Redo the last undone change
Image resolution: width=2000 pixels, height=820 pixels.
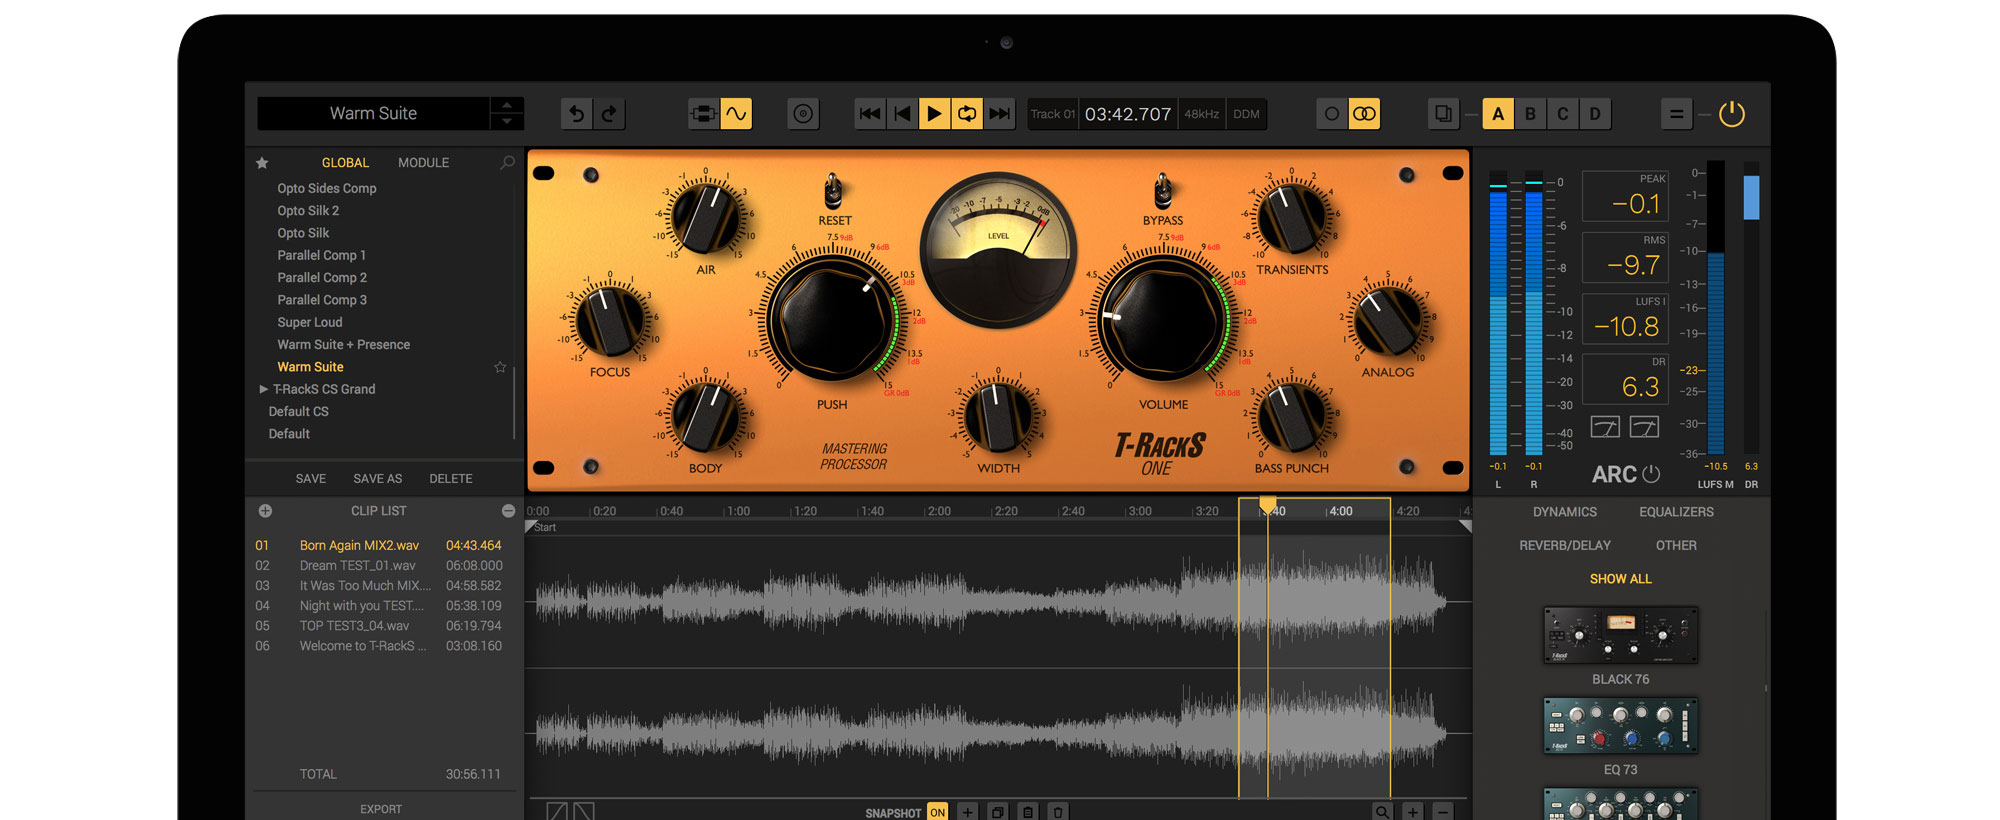[609, 114]
